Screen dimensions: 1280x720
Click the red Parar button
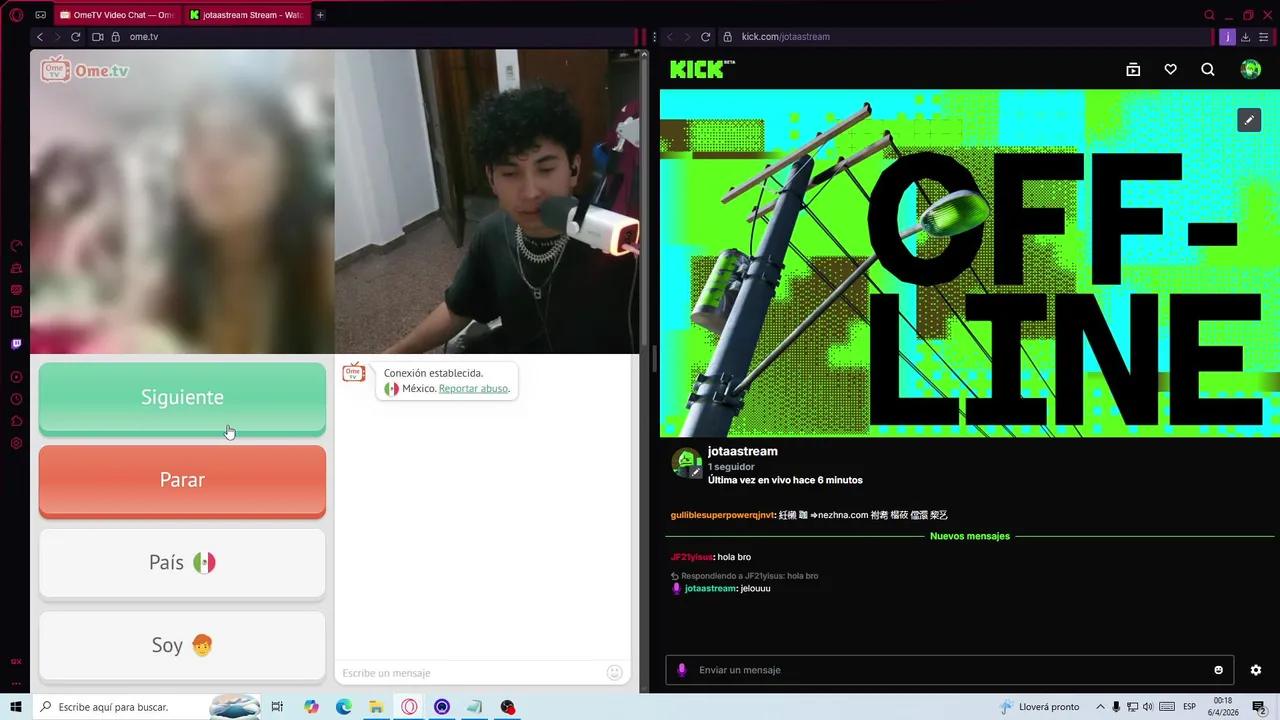[182, 481]
